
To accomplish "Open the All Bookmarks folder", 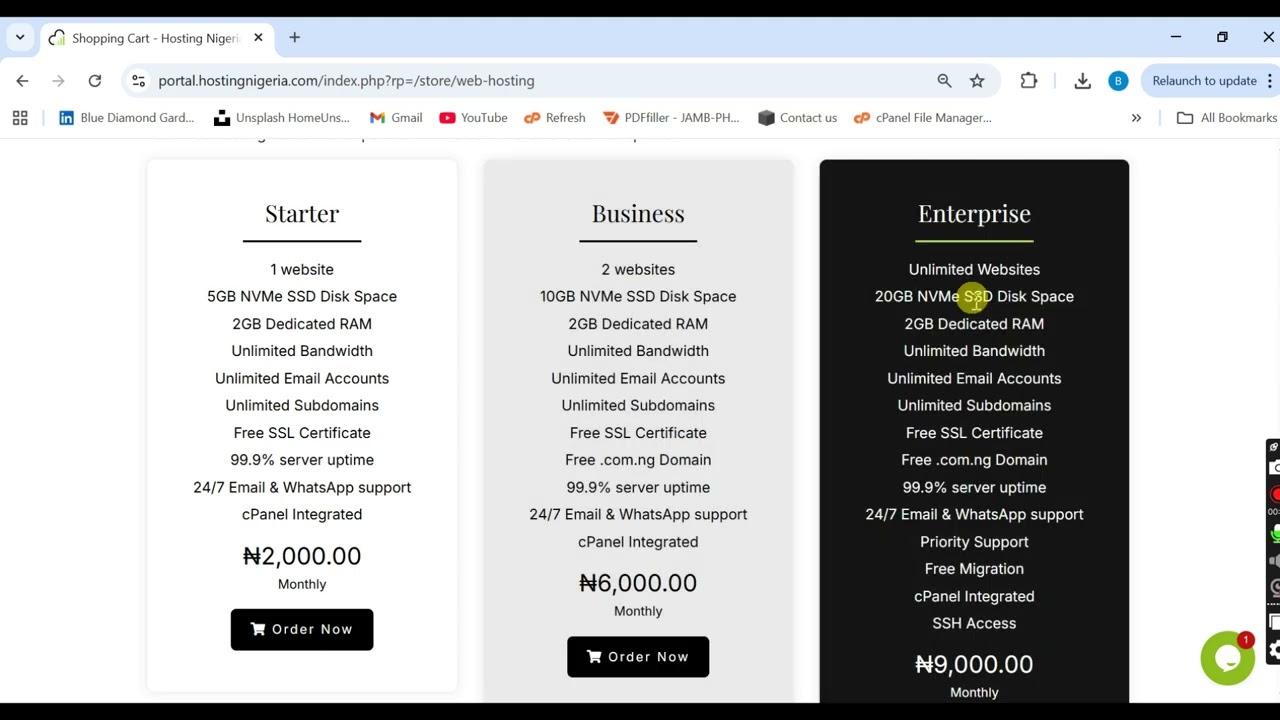I will [1227, 118].
